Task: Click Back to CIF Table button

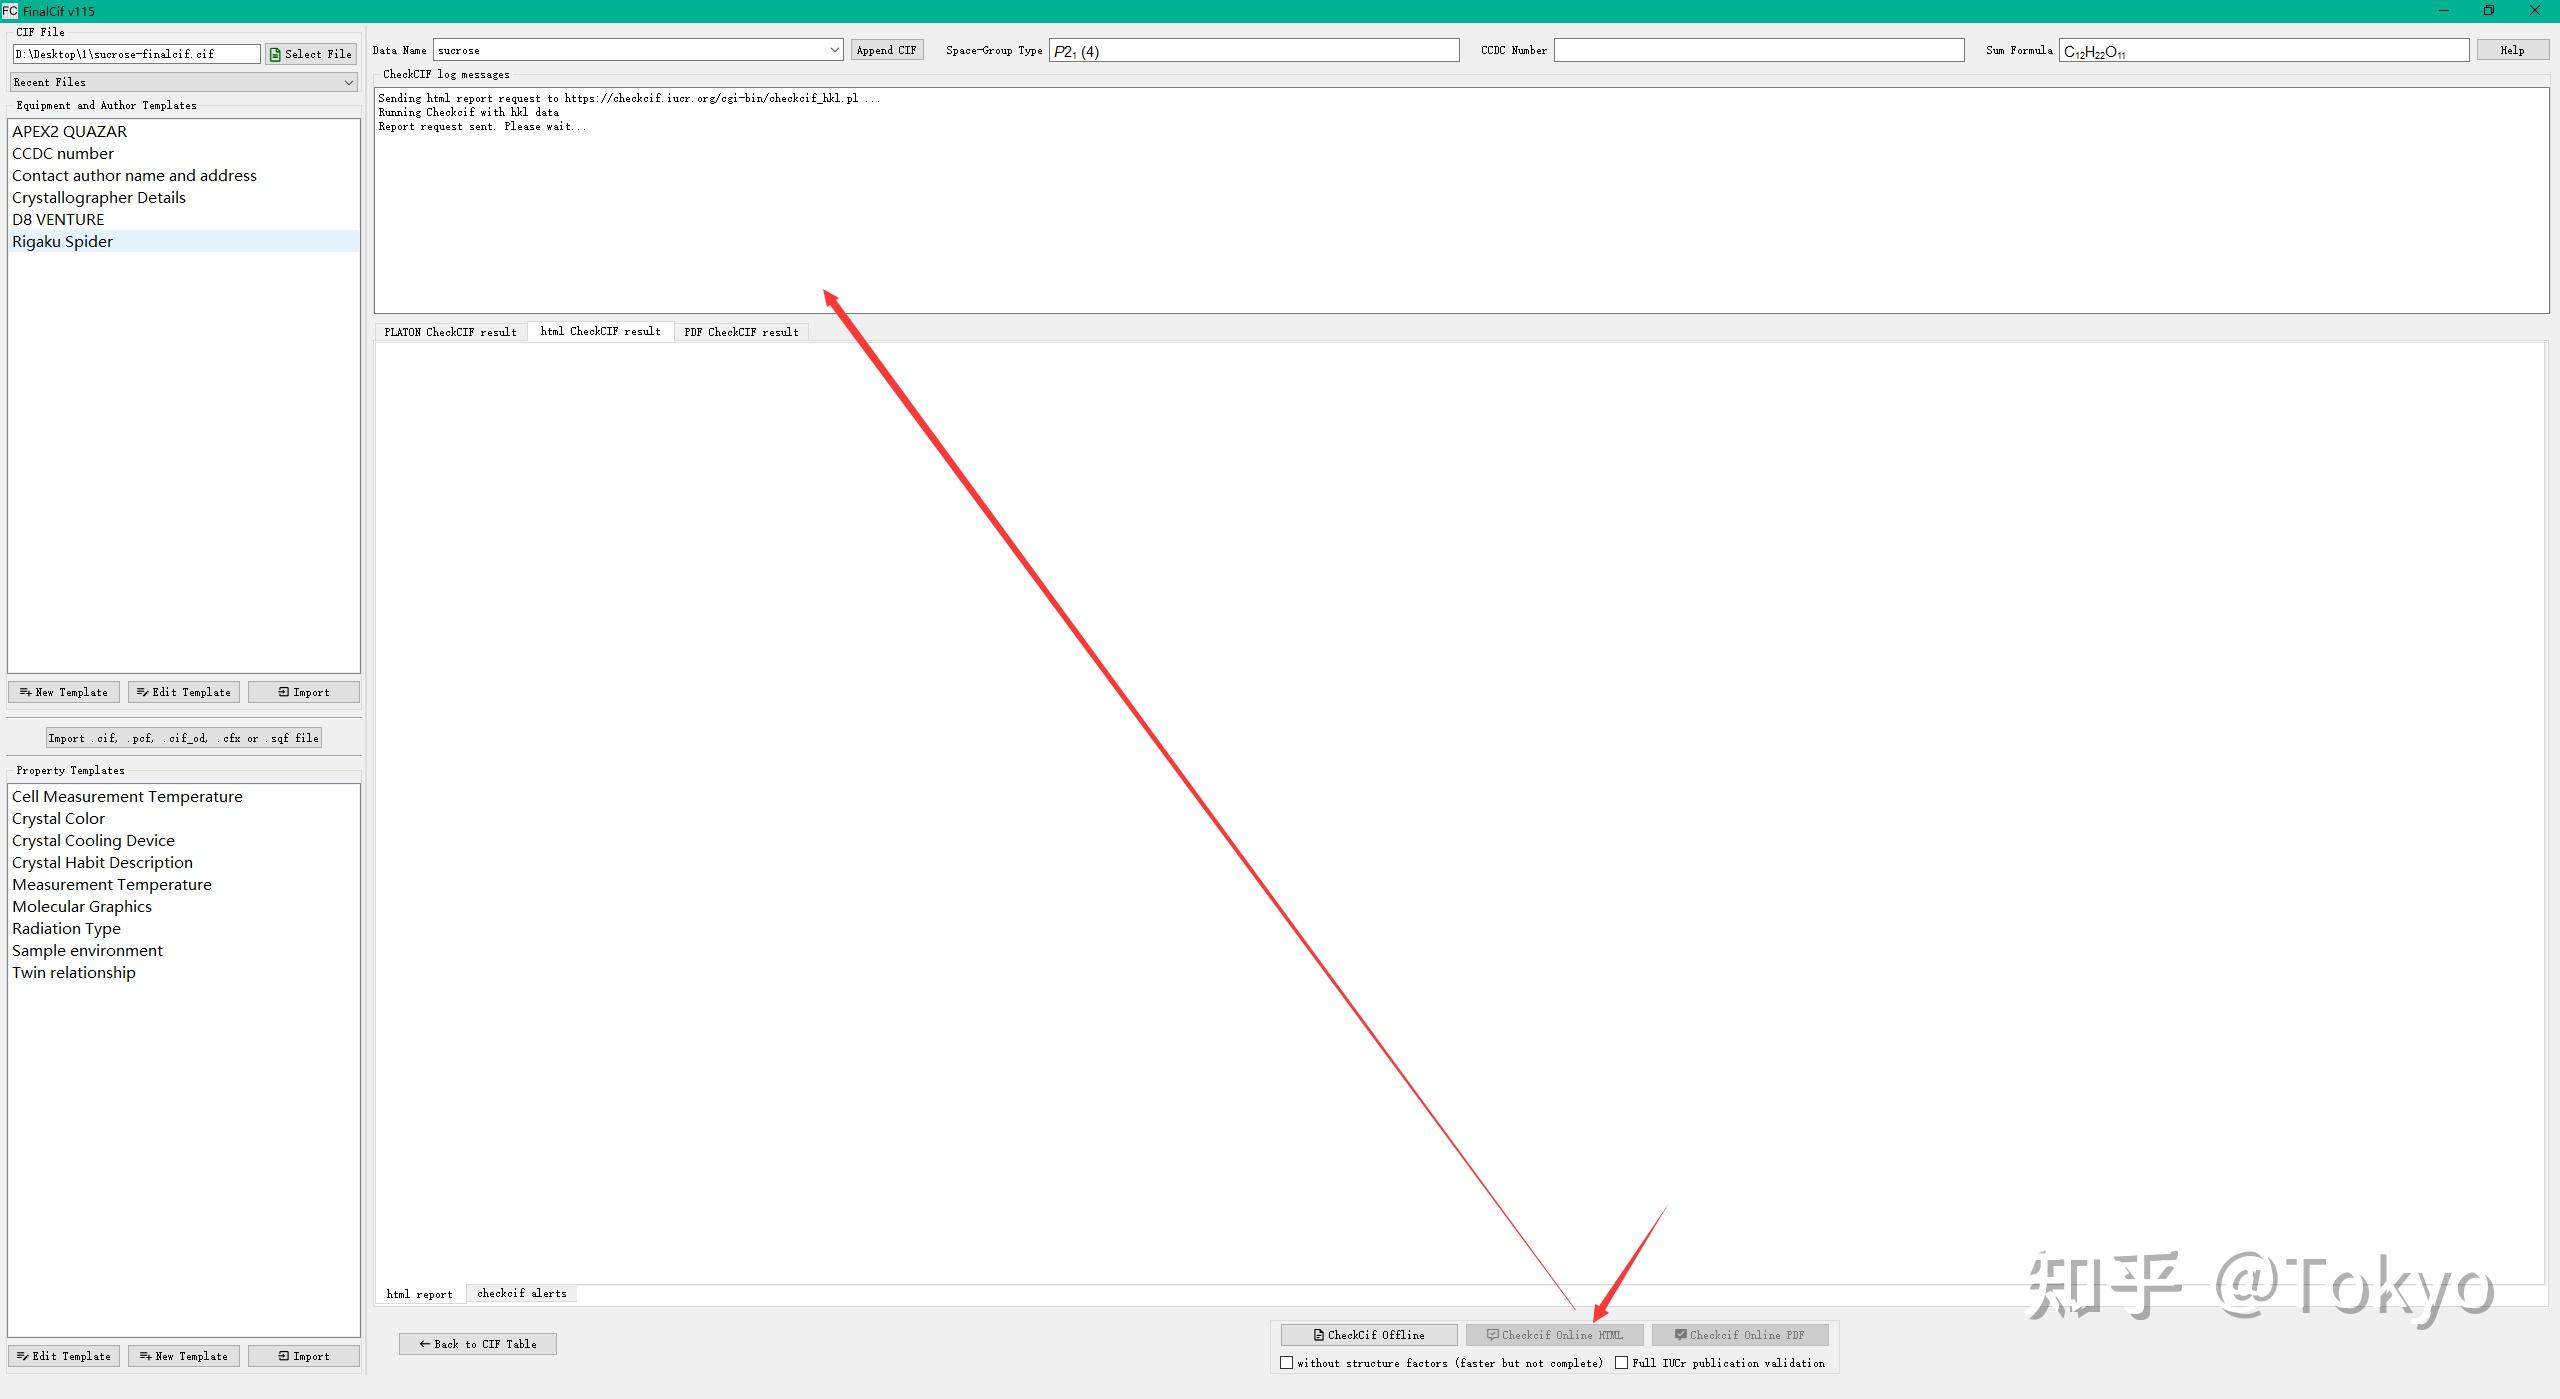Action: pos(477,1344)
